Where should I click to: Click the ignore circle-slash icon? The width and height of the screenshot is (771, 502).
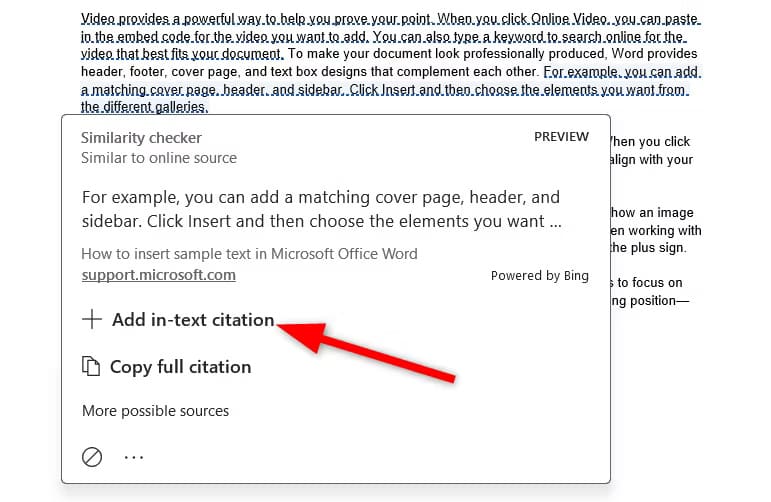tap(92, 457)
